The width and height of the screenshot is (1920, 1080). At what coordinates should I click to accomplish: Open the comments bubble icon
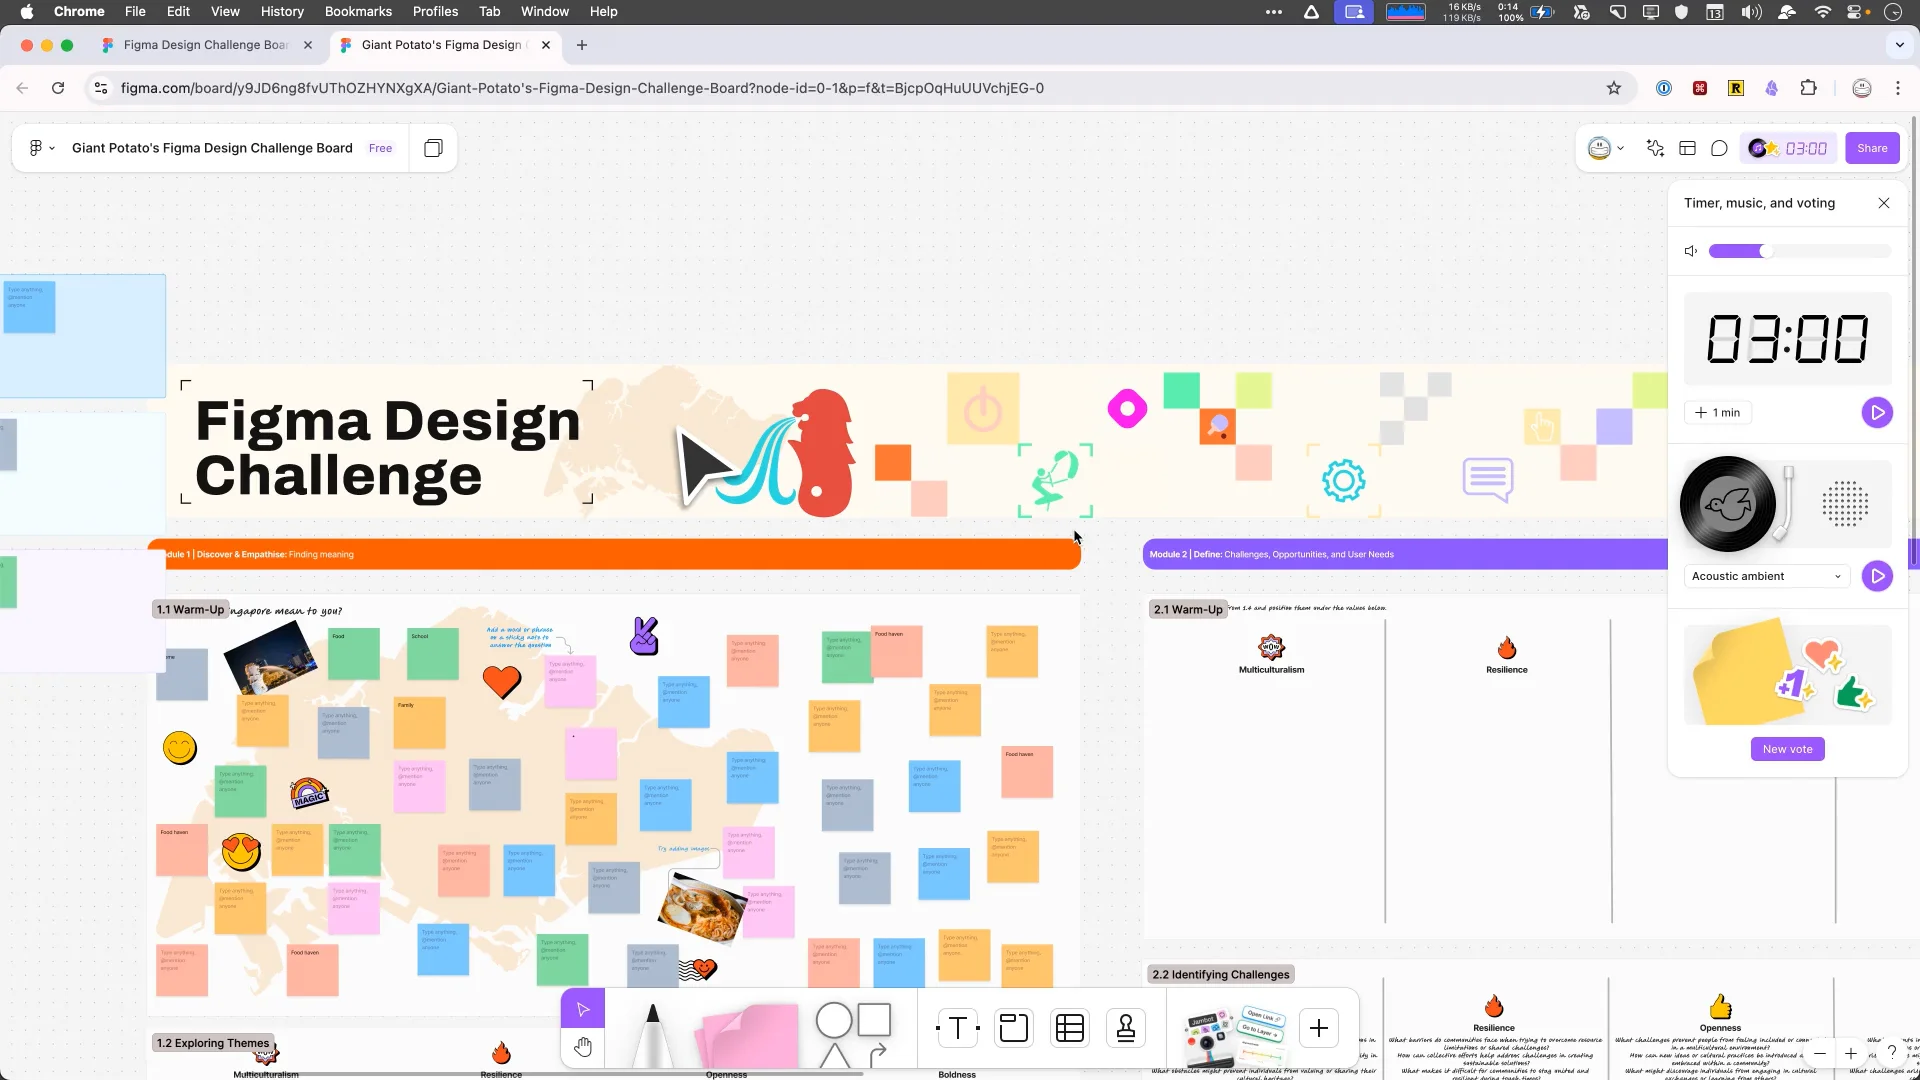click(1719, 148)
